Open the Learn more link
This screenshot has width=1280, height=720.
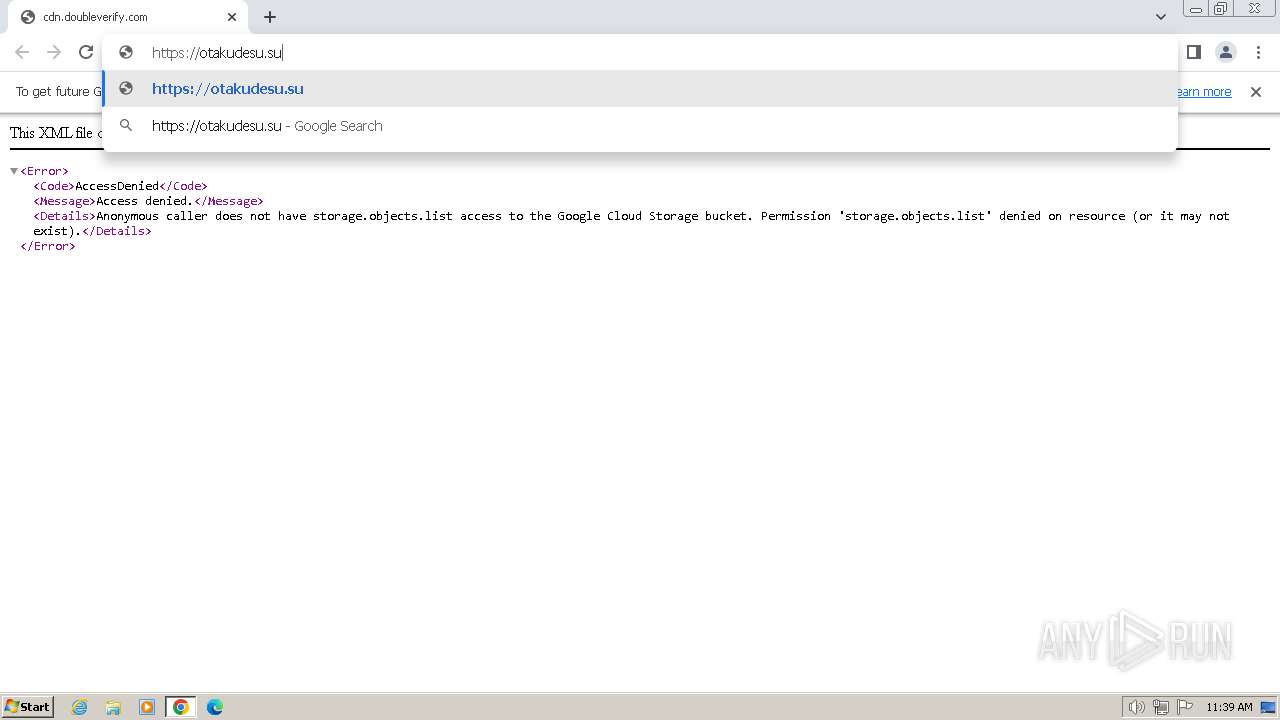(x=1203, y=92)
